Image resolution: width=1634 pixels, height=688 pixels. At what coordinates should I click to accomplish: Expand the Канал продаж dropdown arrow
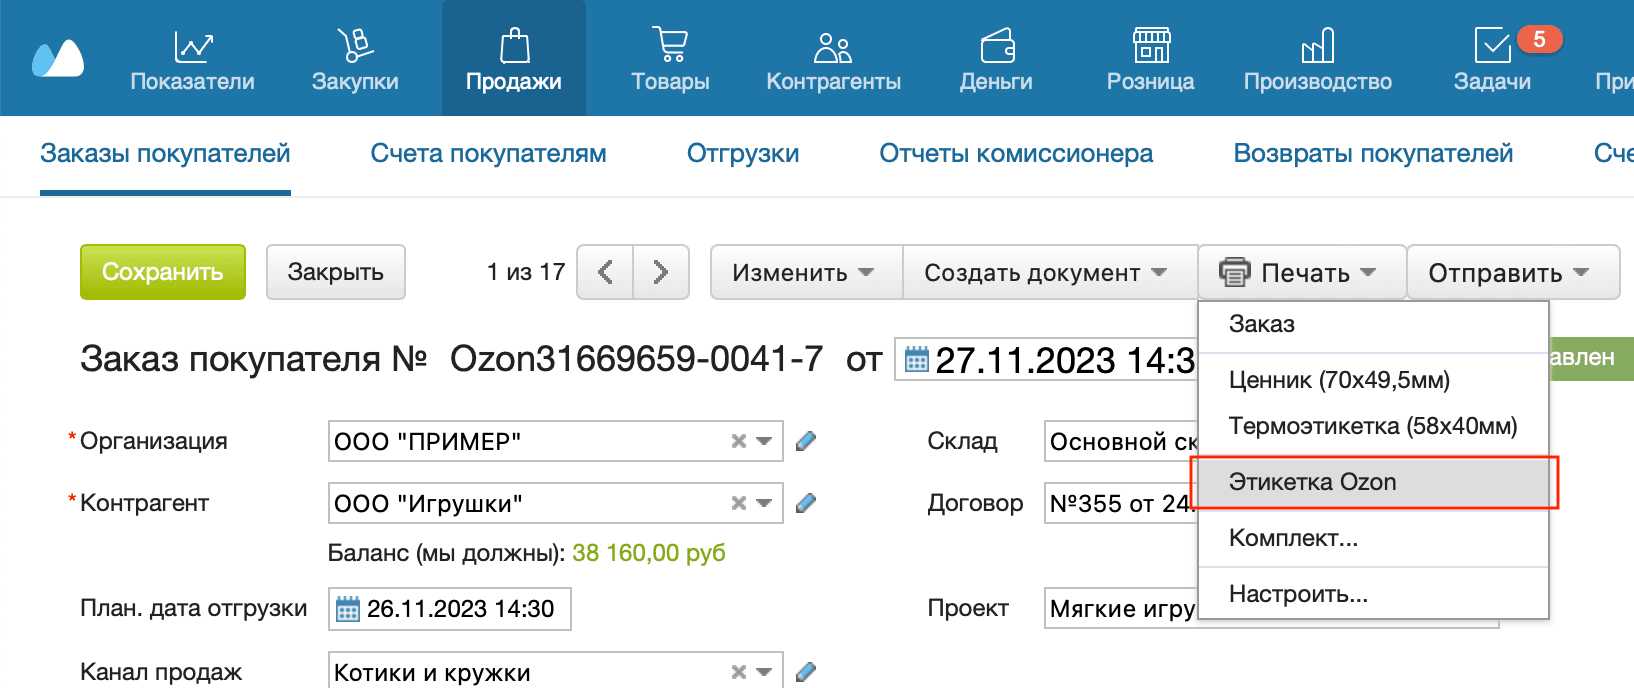[x=764, y=672]
